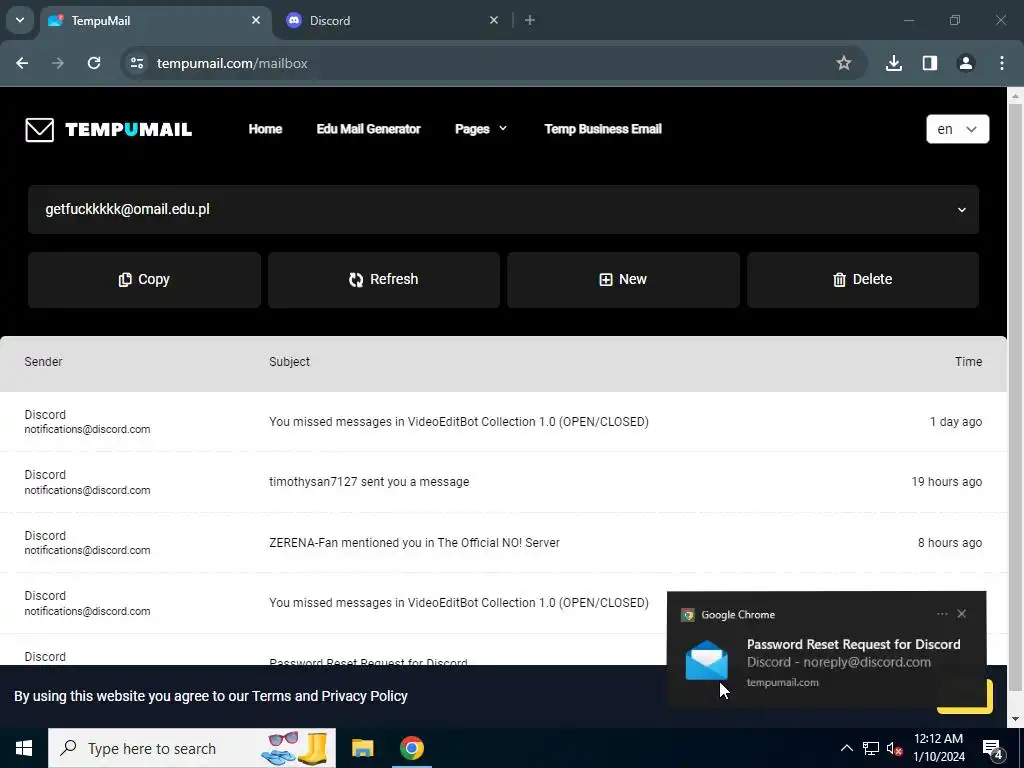
Task: Open Temp Business Email link
Action: click(x=603, y=129)
